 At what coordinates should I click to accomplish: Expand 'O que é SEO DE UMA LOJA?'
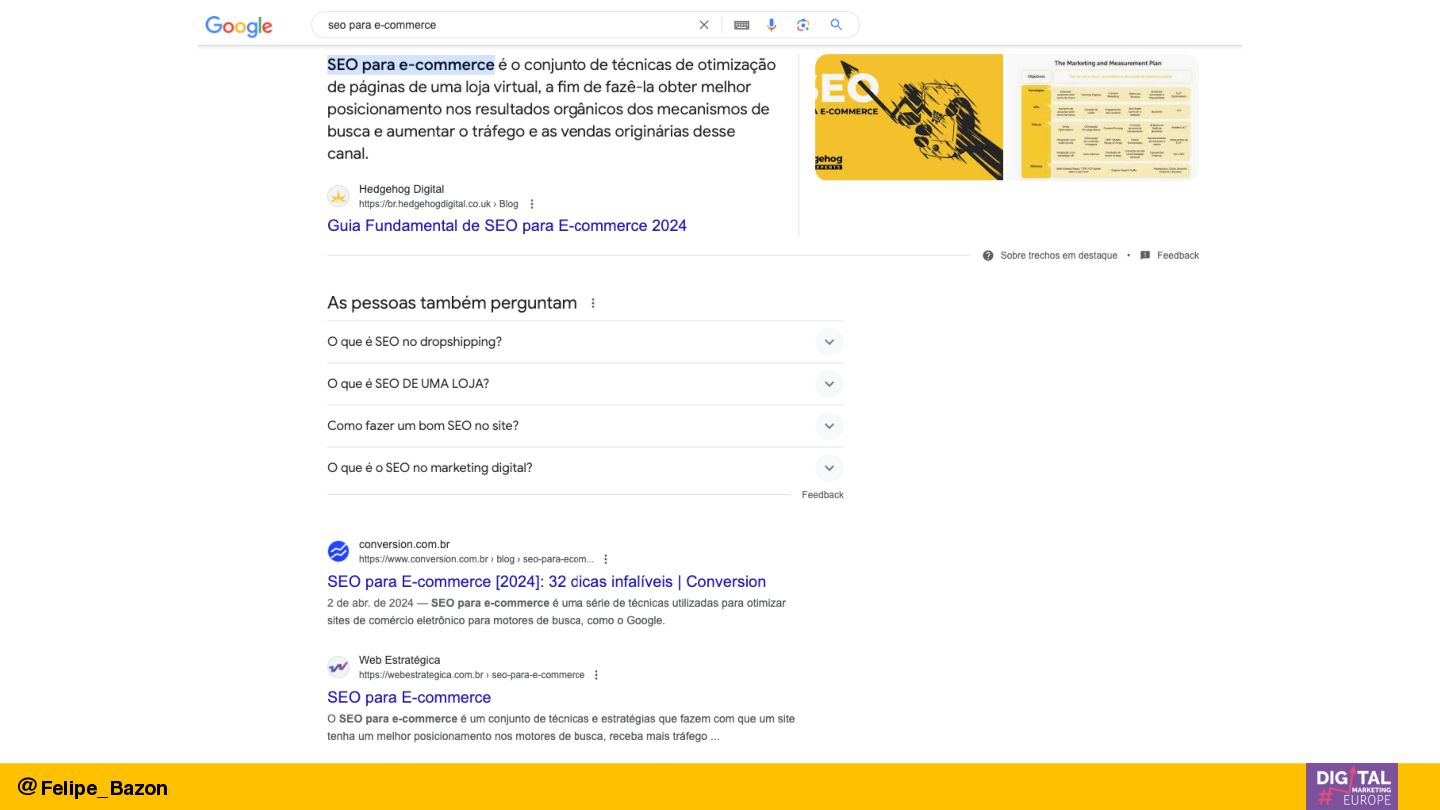point(585,384)
